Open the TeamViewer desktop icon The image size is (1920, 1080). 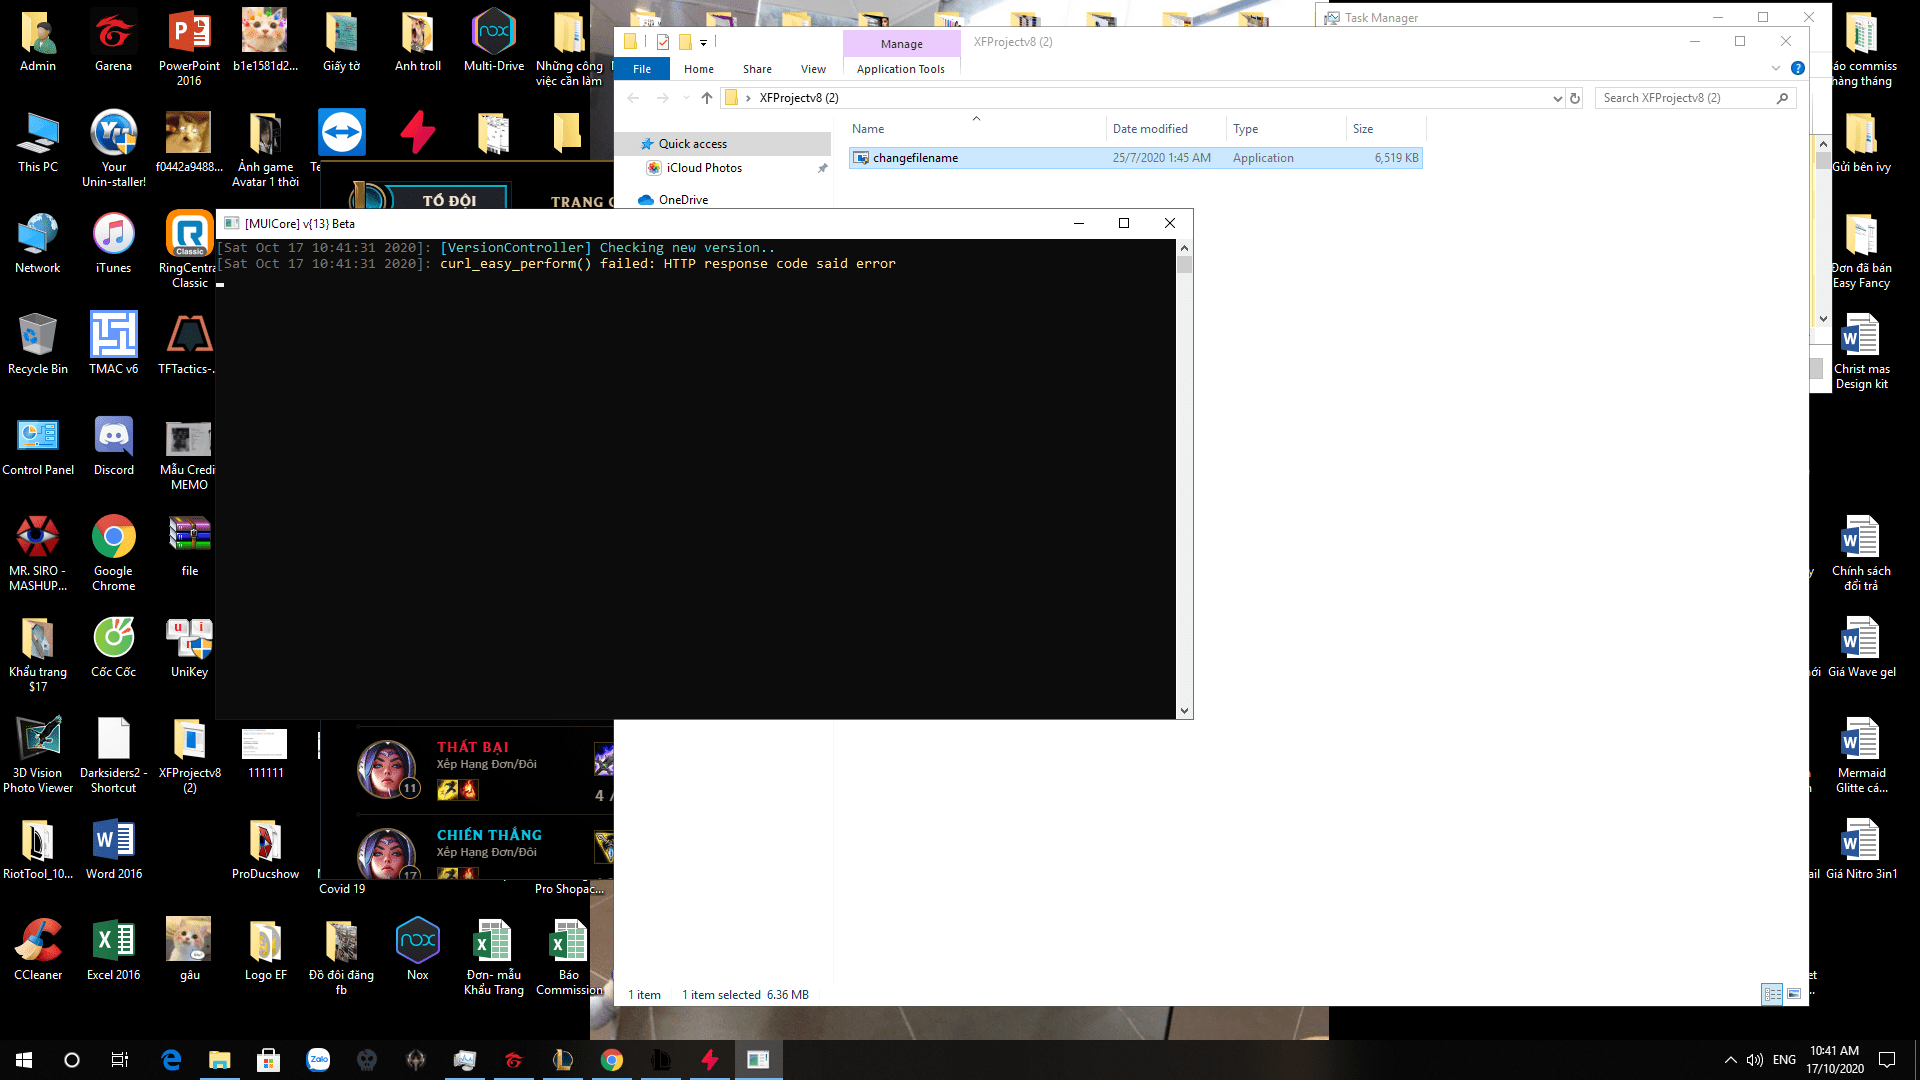coord(342,133)
